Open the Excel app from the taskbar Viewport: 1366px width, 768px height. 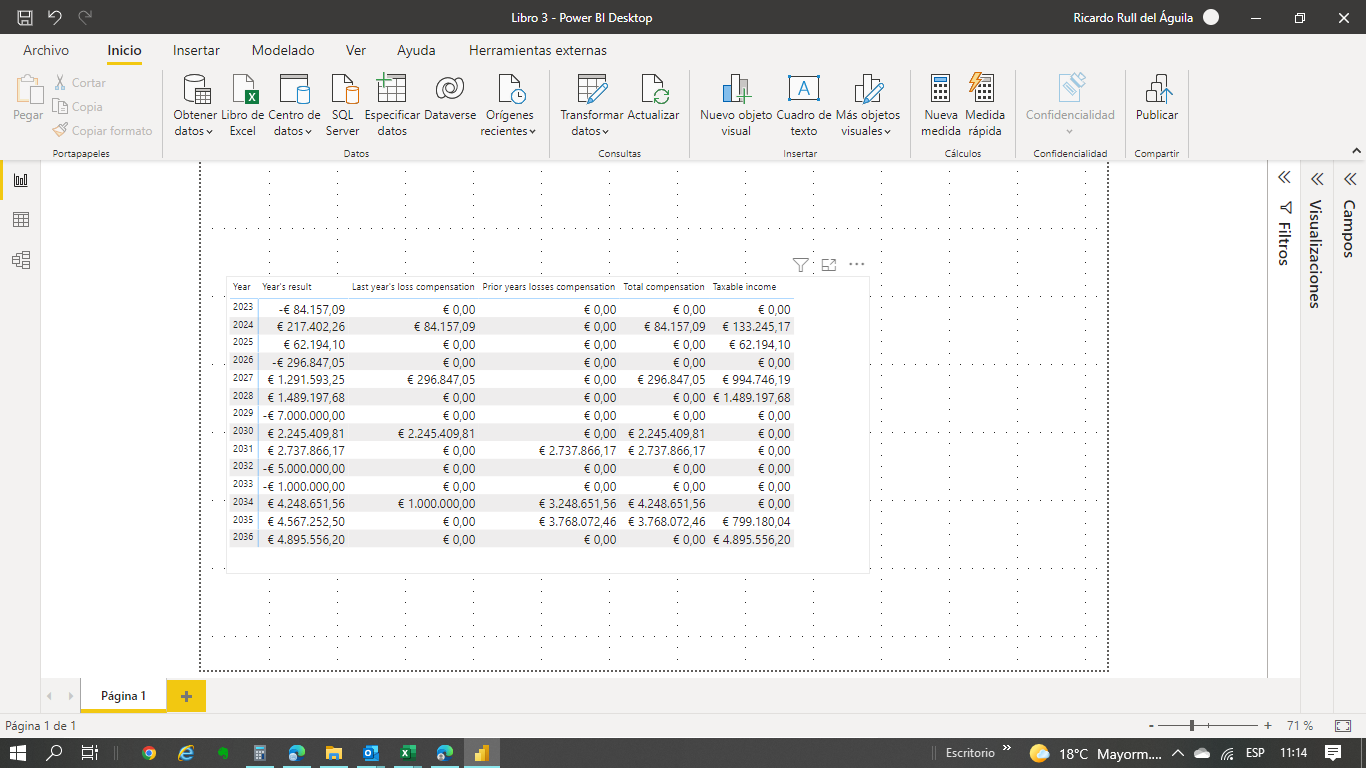pyautogui.click(x=408, y=753)
